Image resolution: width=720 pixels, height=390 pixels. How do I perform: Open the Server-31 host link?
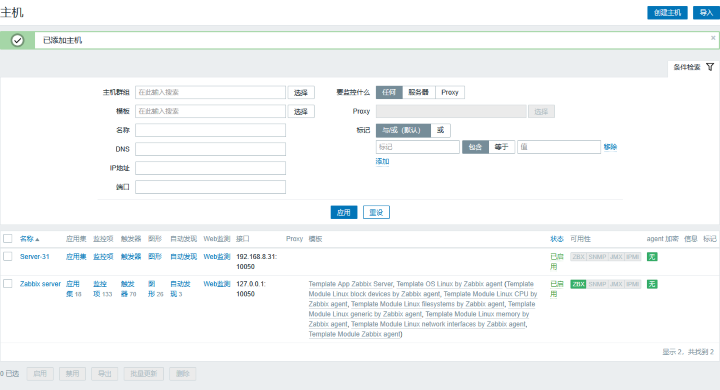[x=34, y=257]
